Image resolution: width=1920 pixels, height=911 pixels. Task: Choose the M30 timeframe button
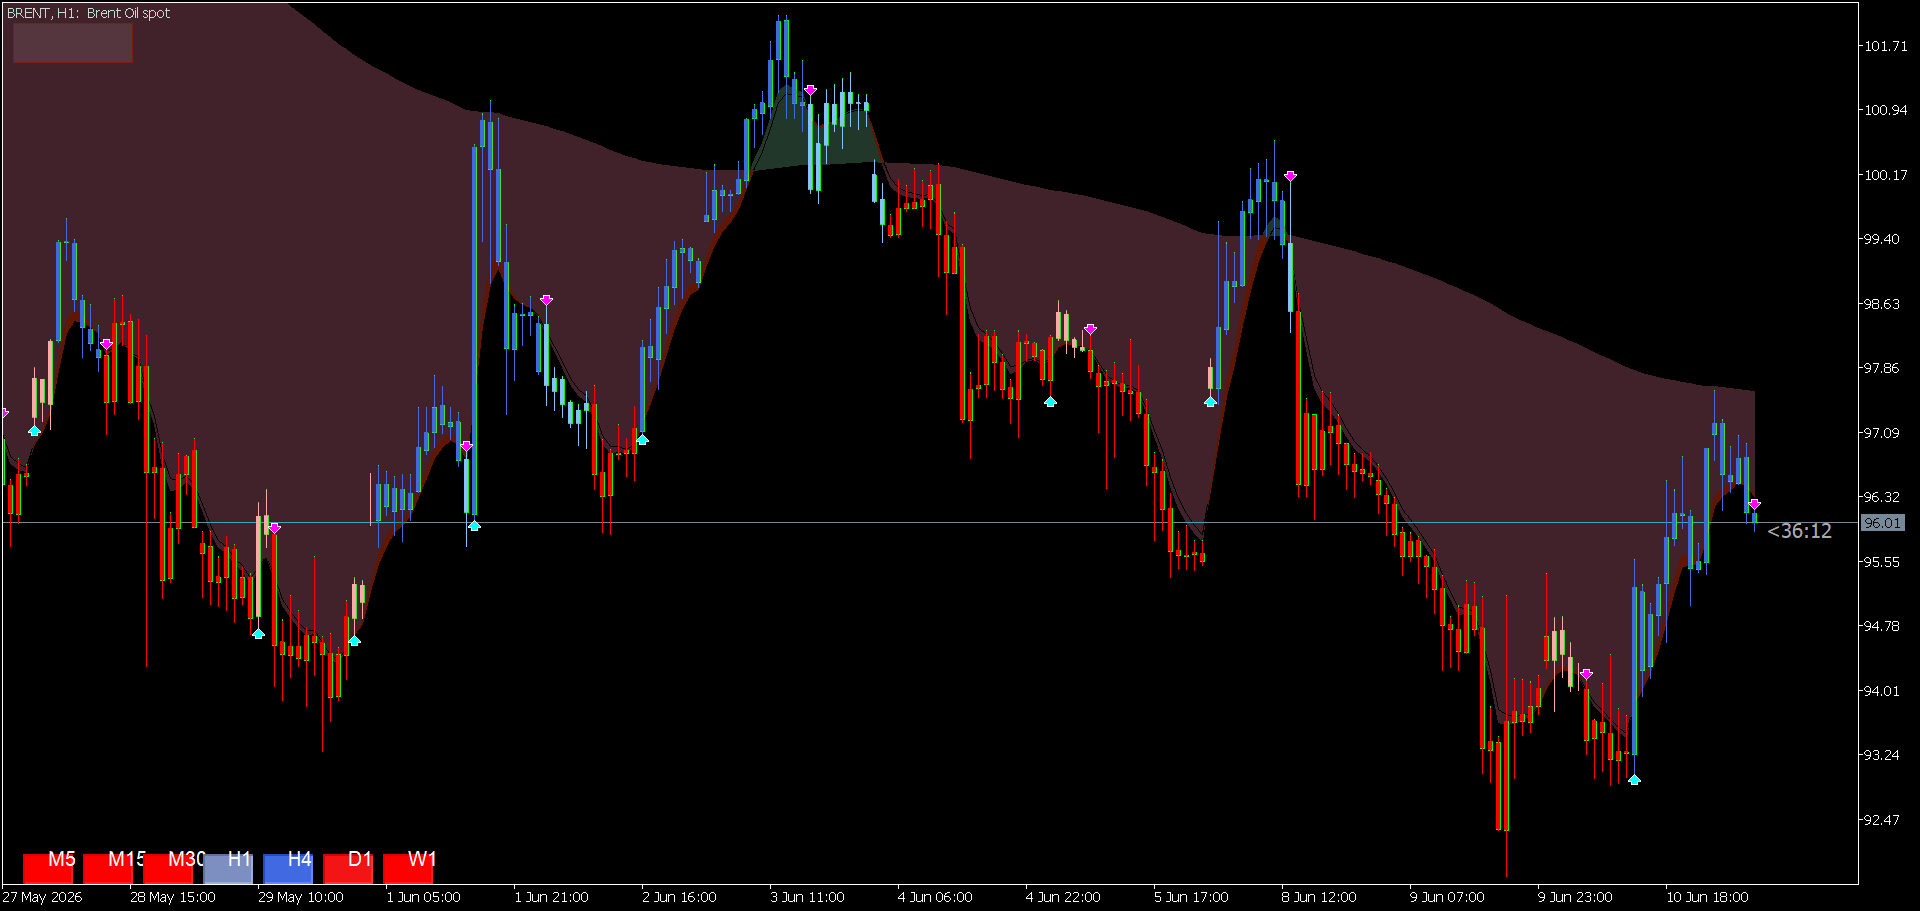point(168,867)
